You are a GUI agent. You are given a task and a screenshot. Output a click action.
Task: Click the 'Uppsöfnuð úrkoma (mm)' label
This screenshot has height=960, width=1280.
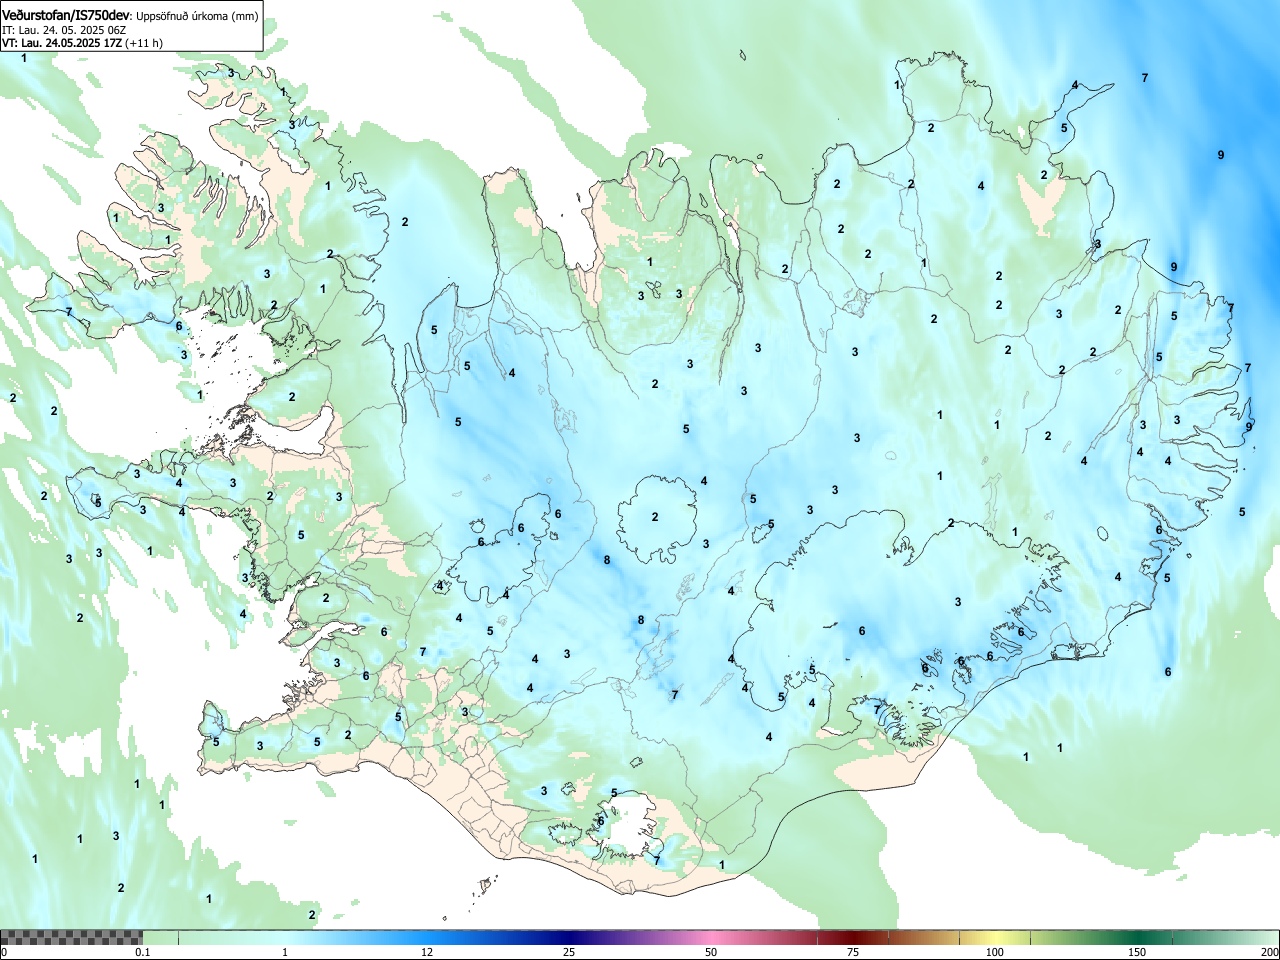tap(198, 15)
